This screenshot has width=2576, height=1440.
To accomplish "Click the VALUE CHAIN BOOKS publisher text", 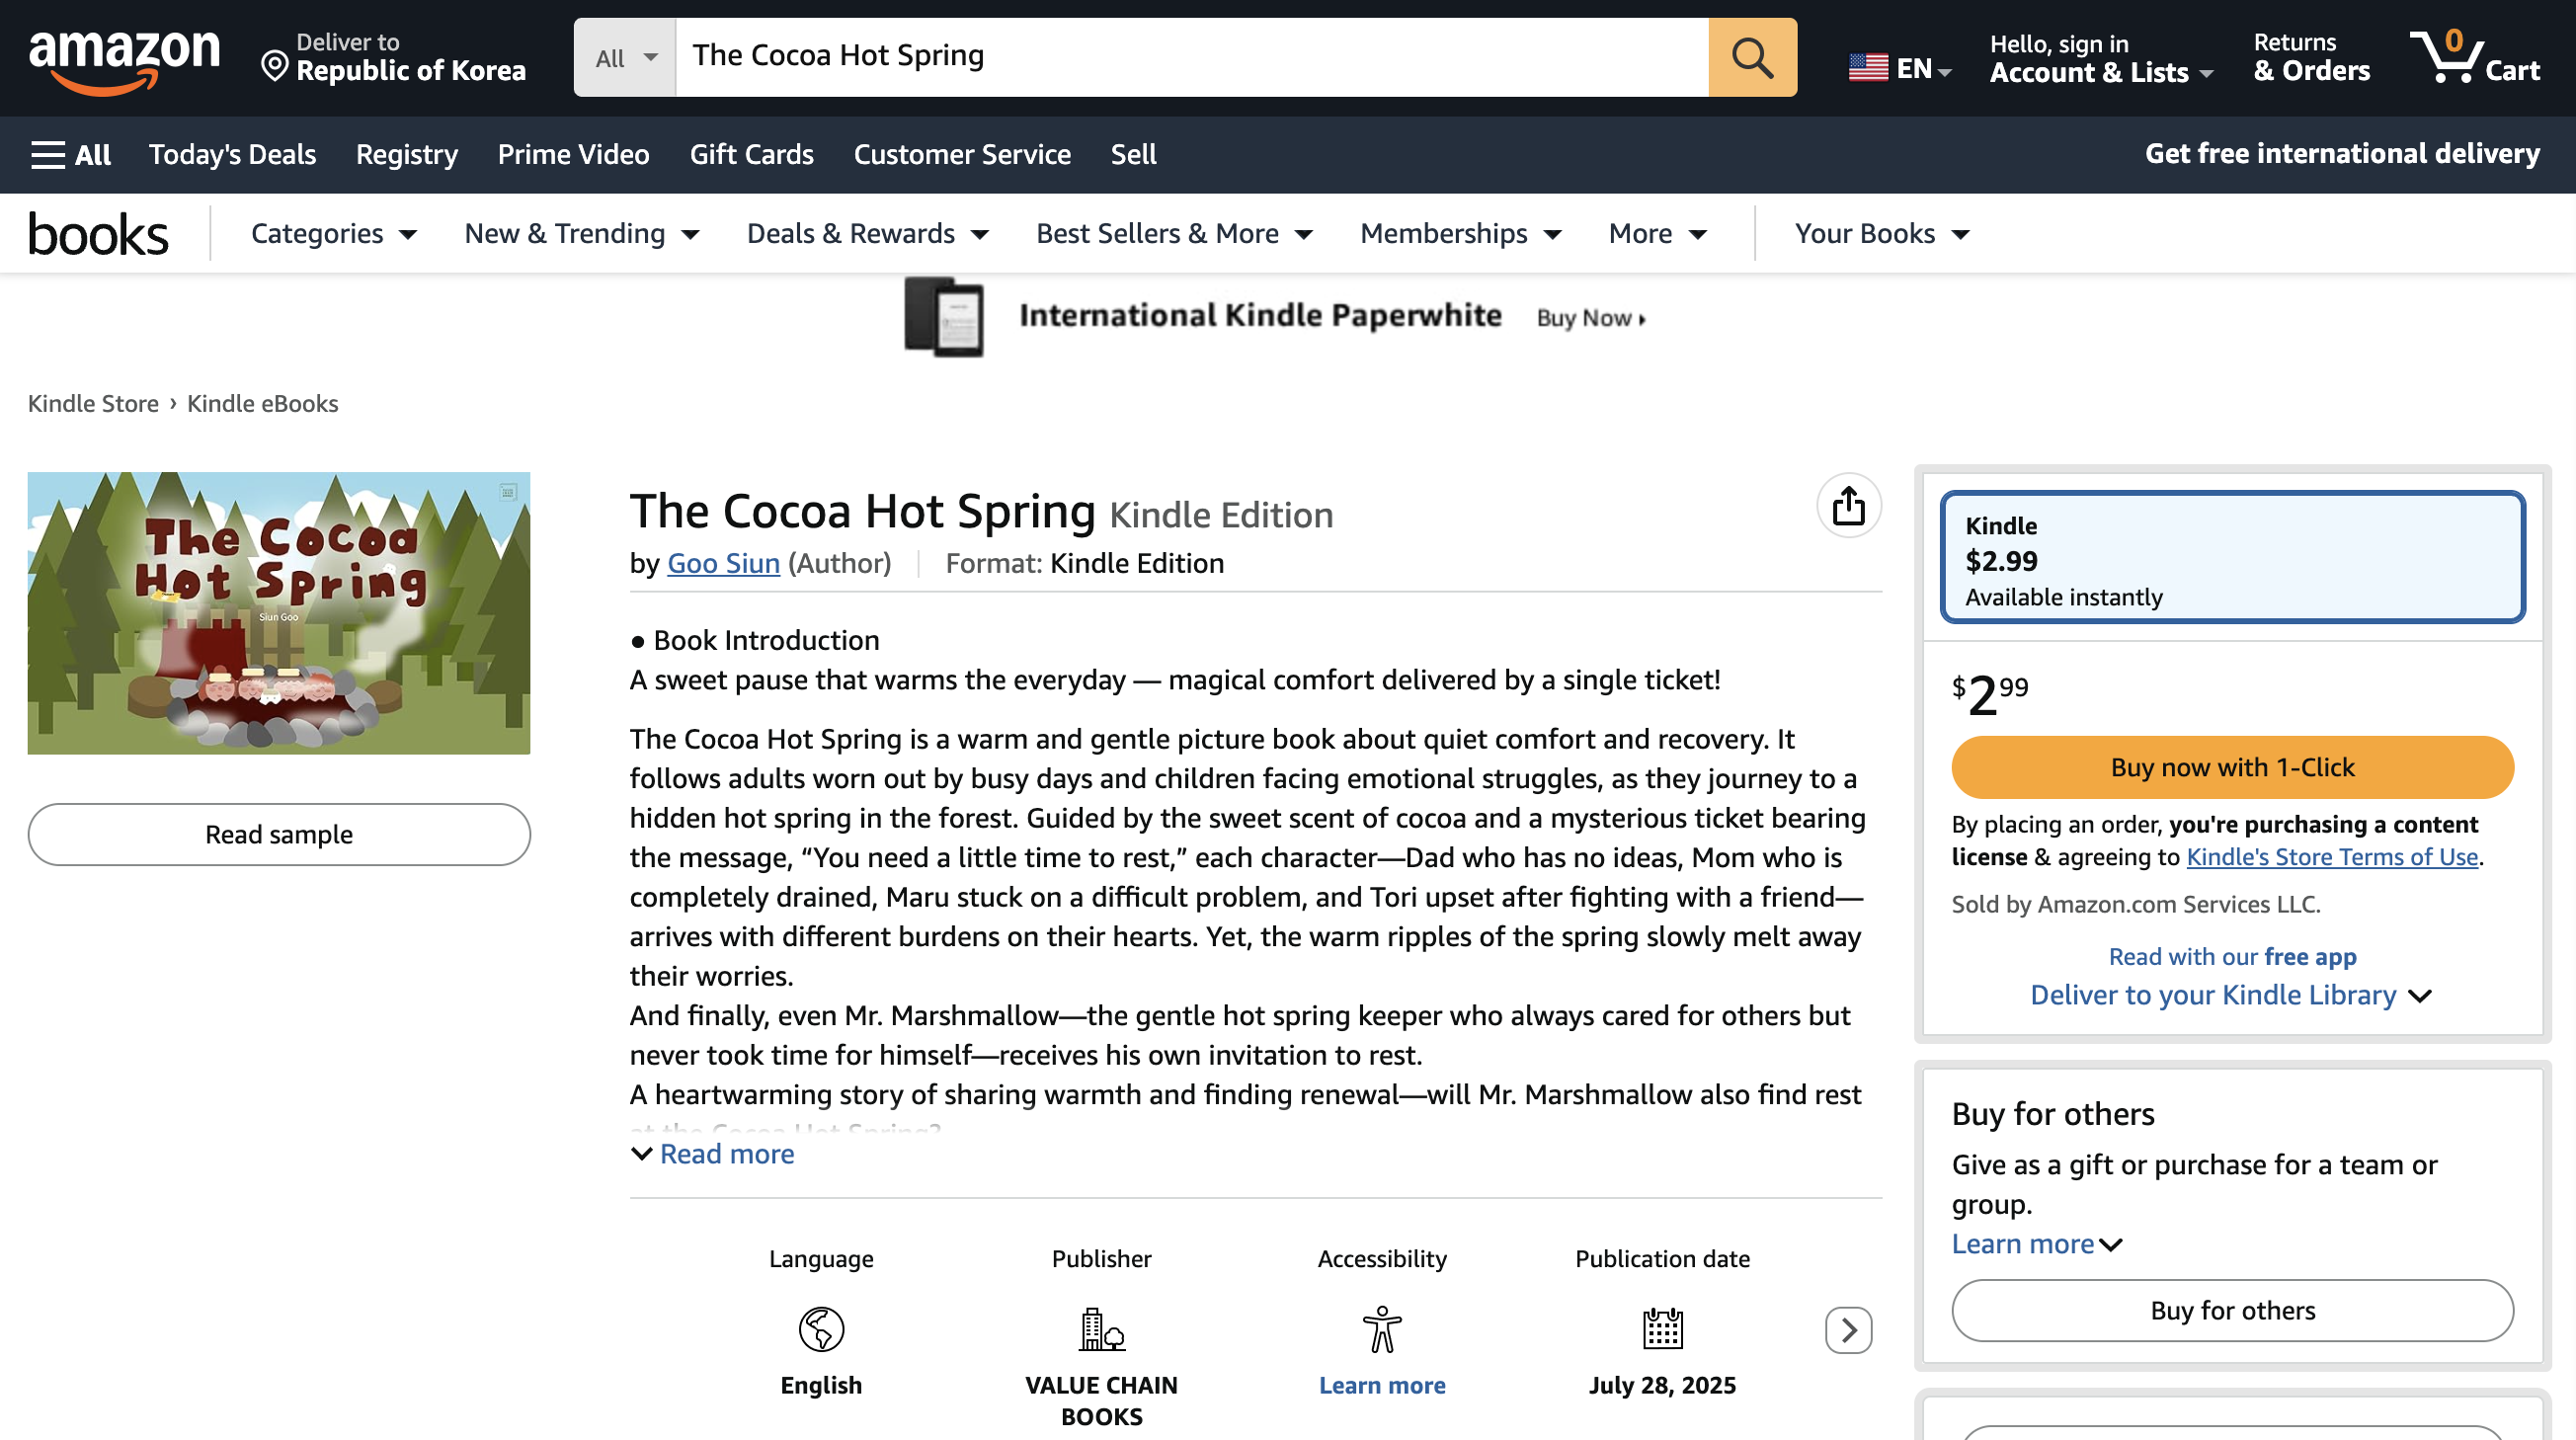I will (x=1102, y=1401).
